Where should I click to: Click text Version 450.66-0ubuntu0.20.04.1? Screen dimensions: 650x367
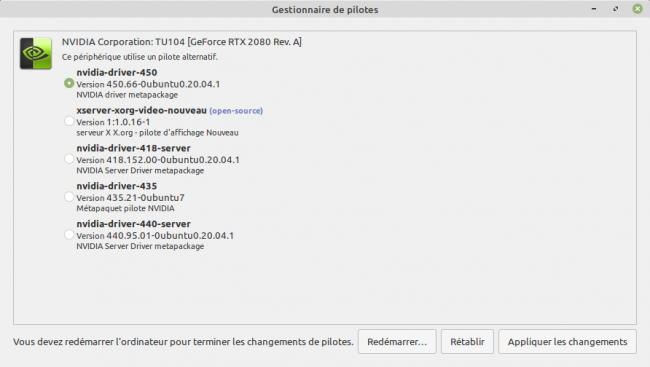pyautogui.click(x=148, y=84)
